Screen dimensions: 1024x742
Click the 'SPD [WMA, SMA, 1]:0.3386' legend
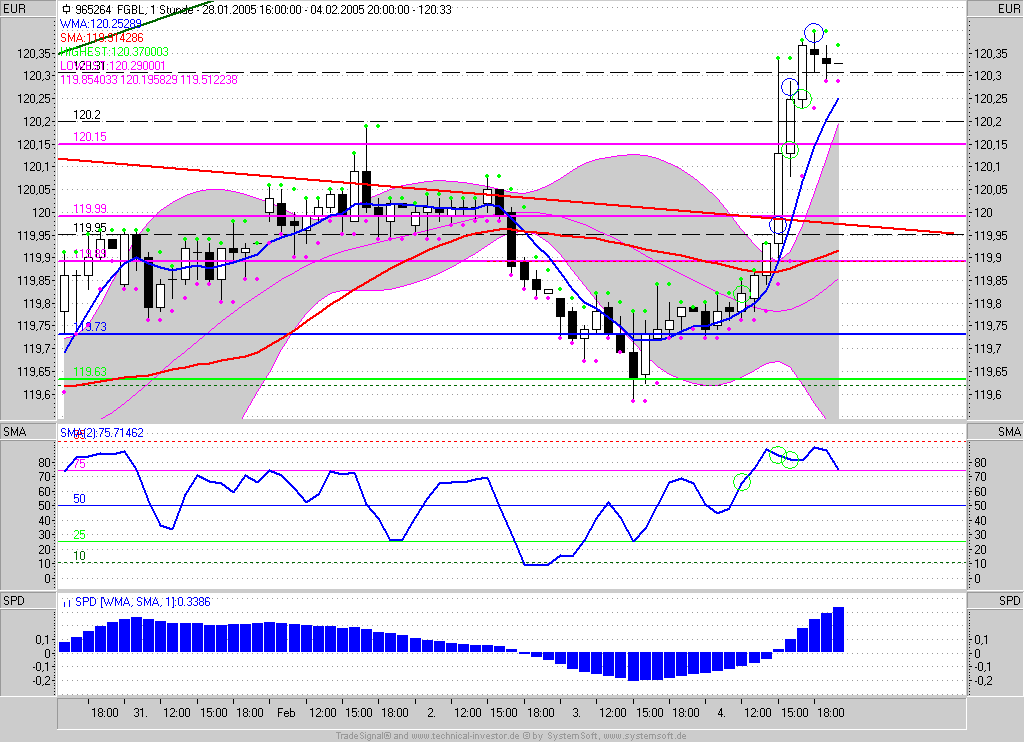(x=143, y=602)
